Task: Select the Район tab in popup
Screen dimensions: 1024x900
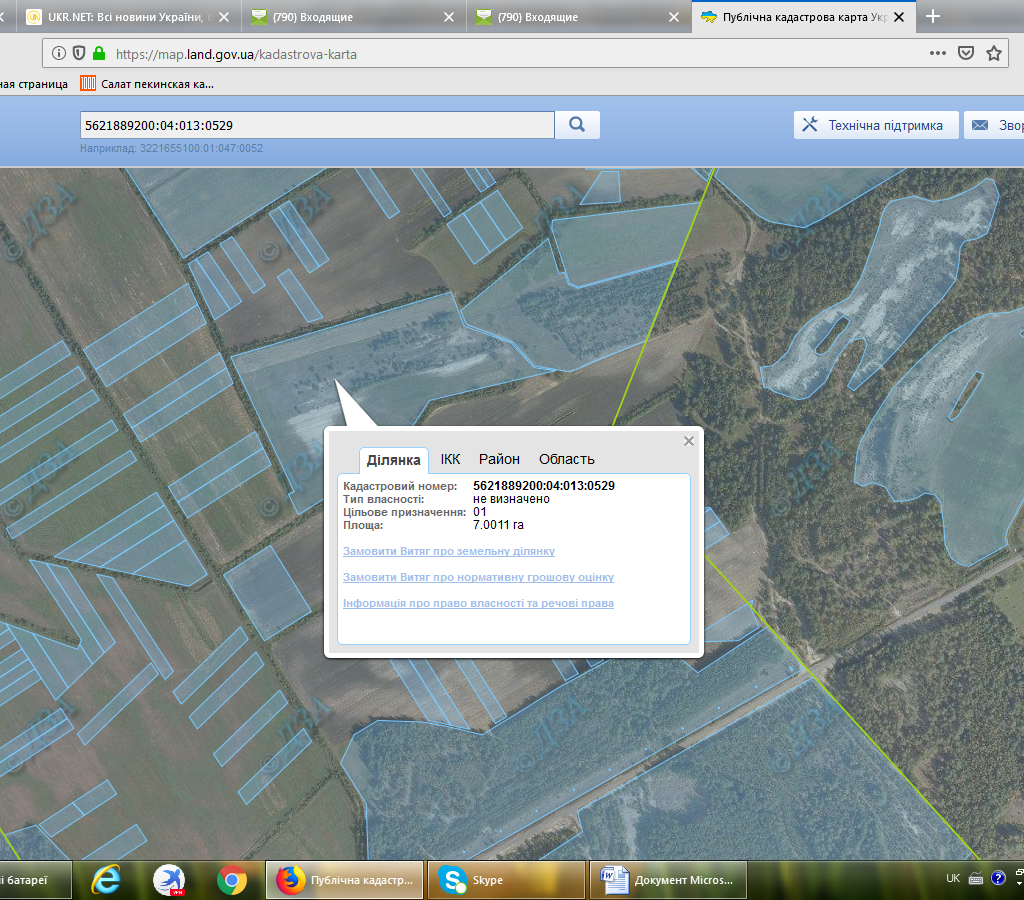Action: 499,459
